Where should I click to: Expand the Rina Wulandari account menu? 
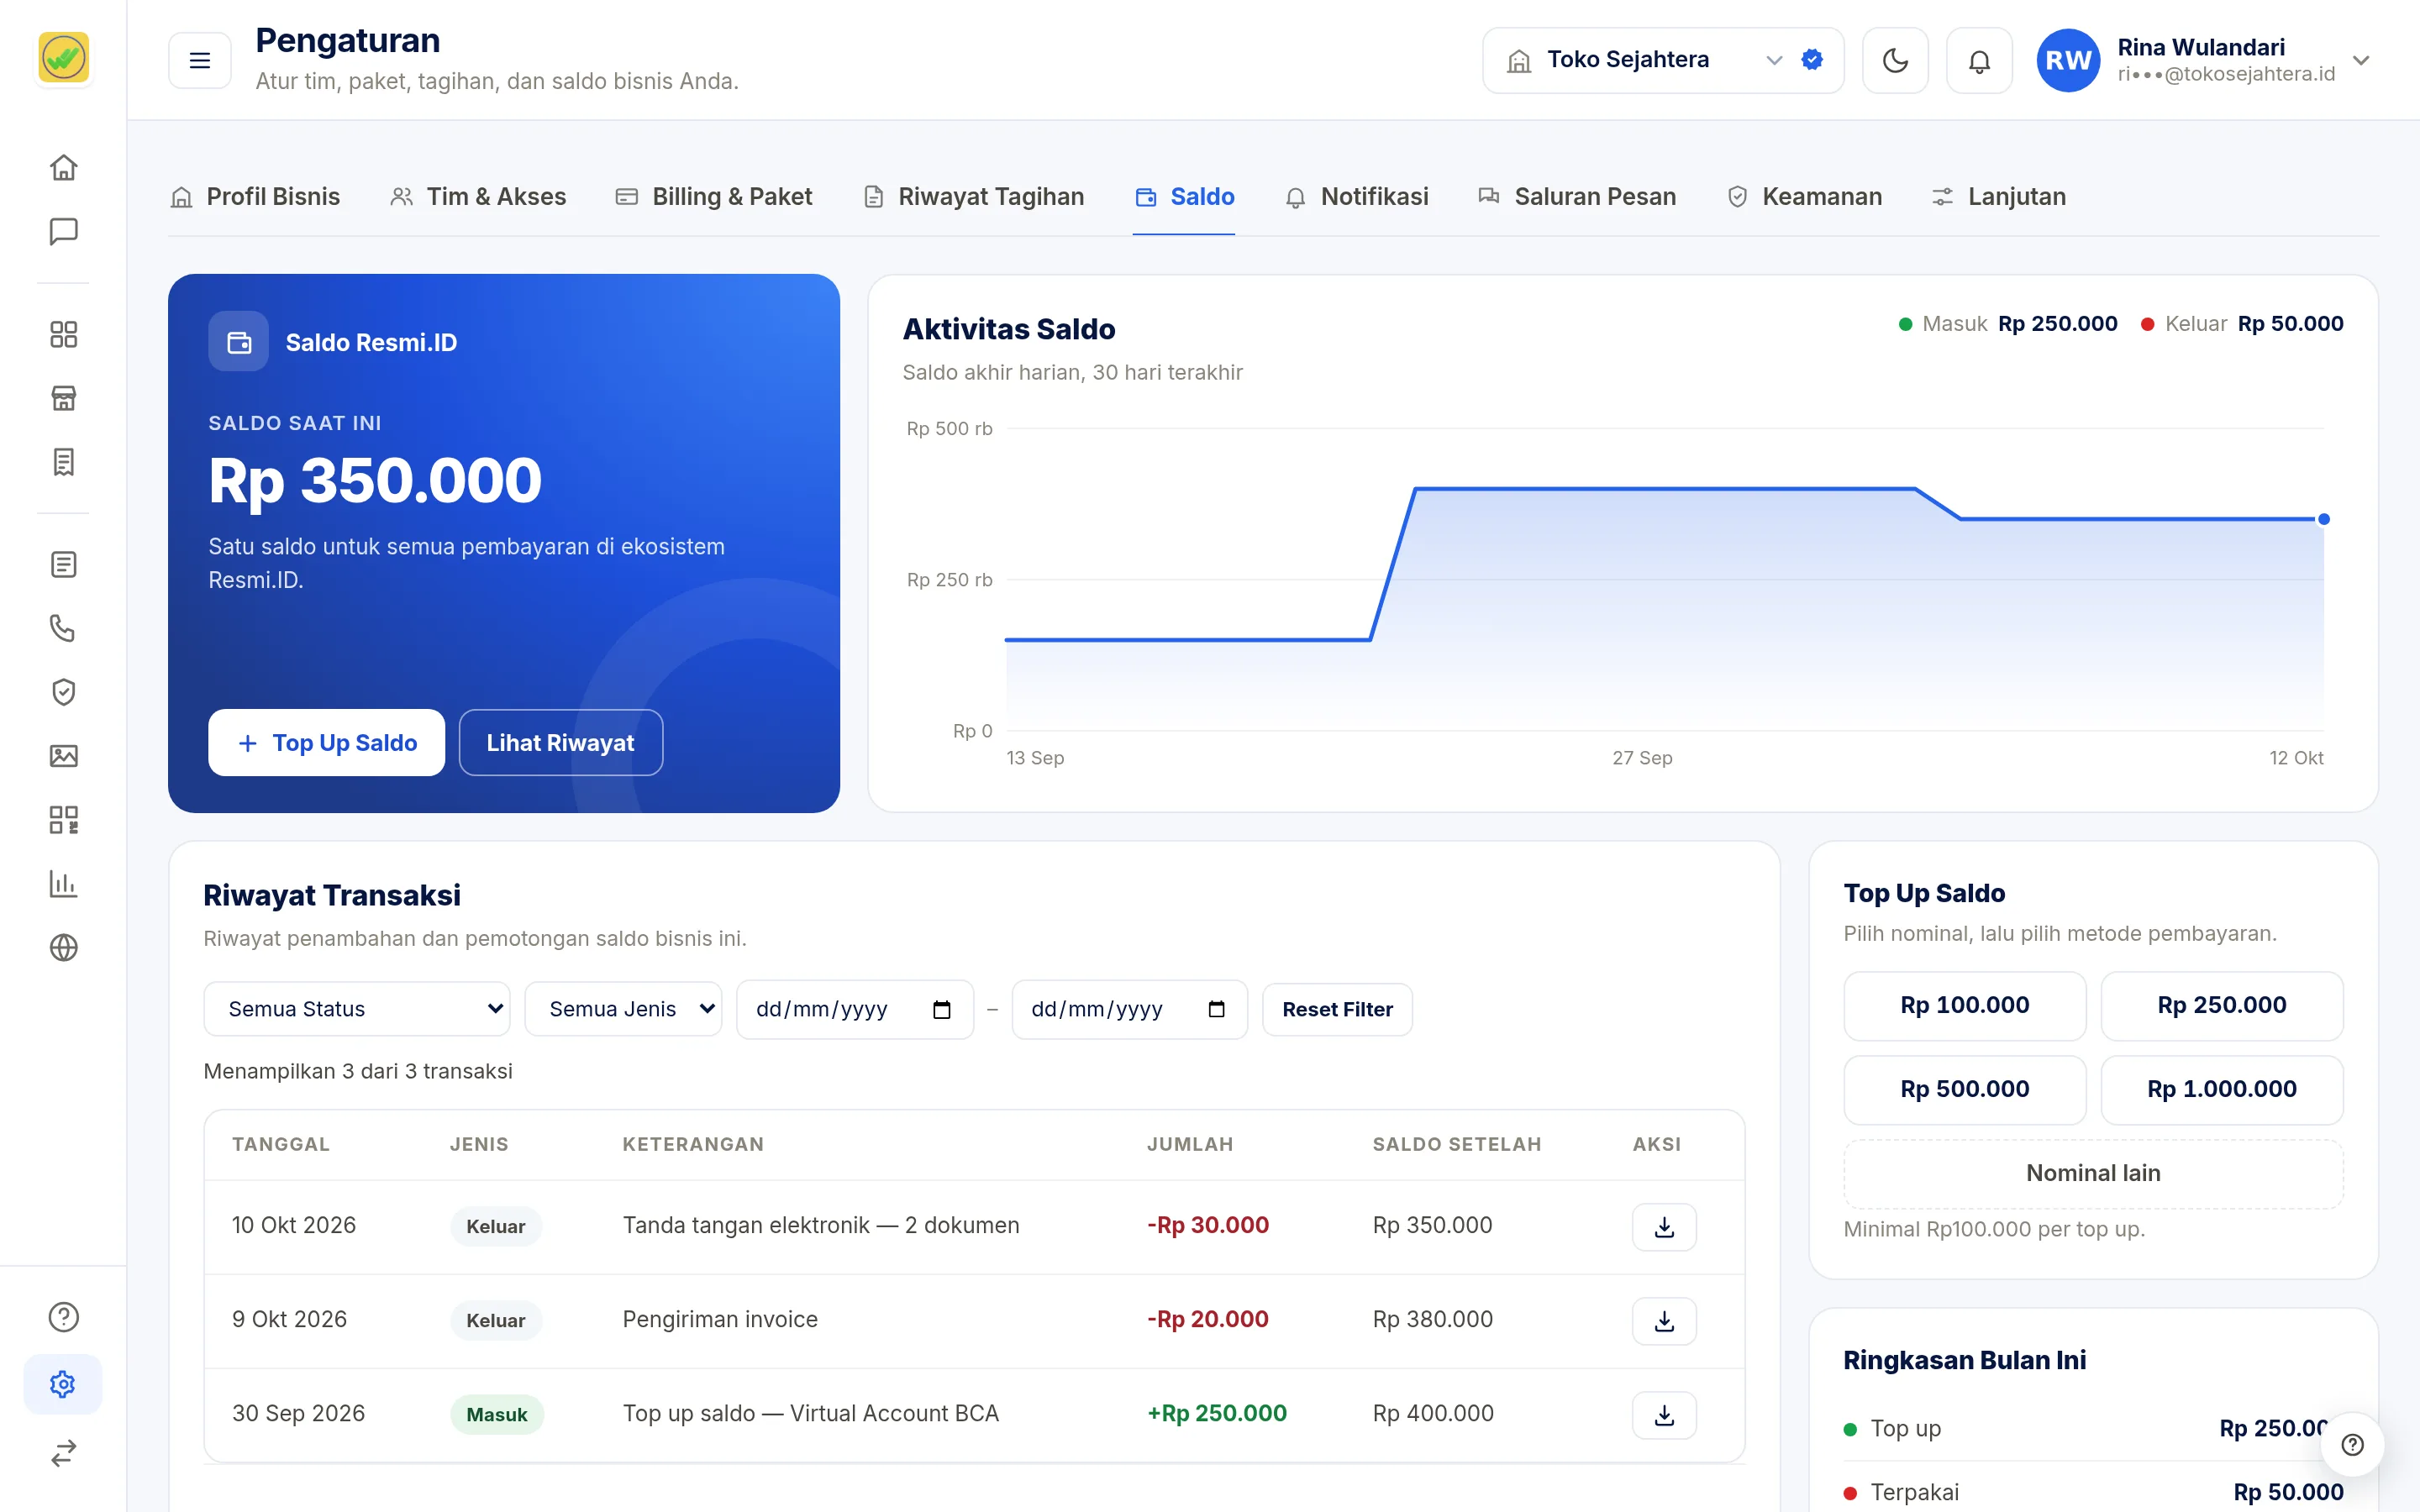(x=2204, y=60)
